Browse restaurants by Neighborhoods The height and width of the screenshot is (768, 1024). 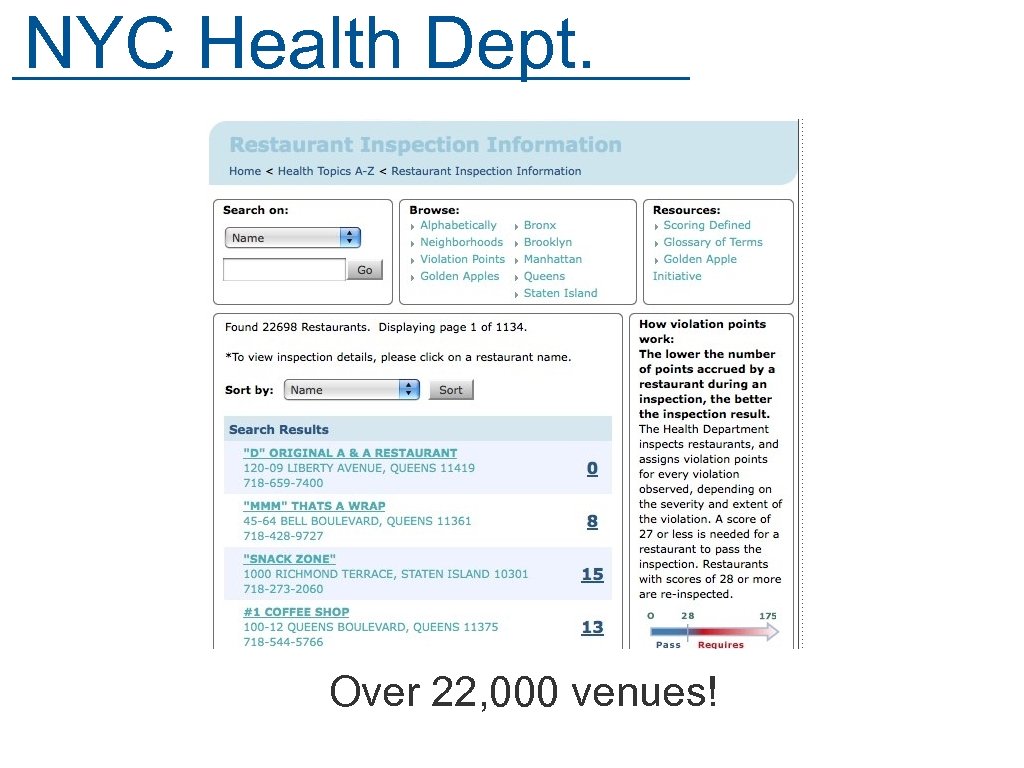tap(461, 241)
